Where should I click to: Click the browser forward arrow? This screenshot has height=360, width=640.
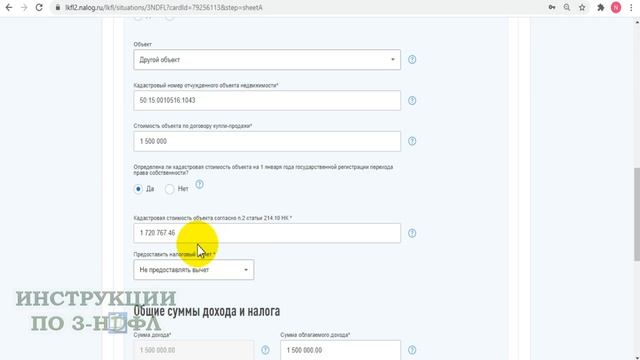(x=24, y=7)
